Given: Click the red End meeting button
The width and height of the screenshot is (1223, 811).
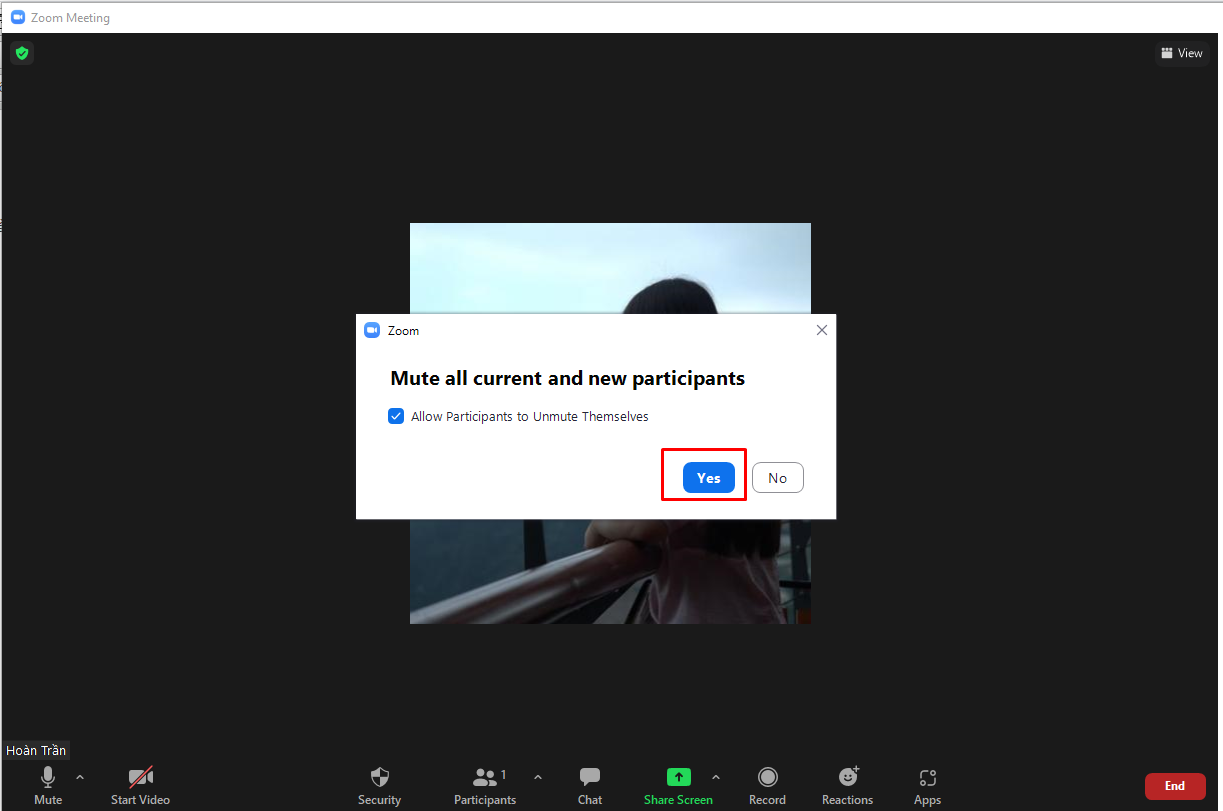Looking at the screenshot, I should [1175, 786].
